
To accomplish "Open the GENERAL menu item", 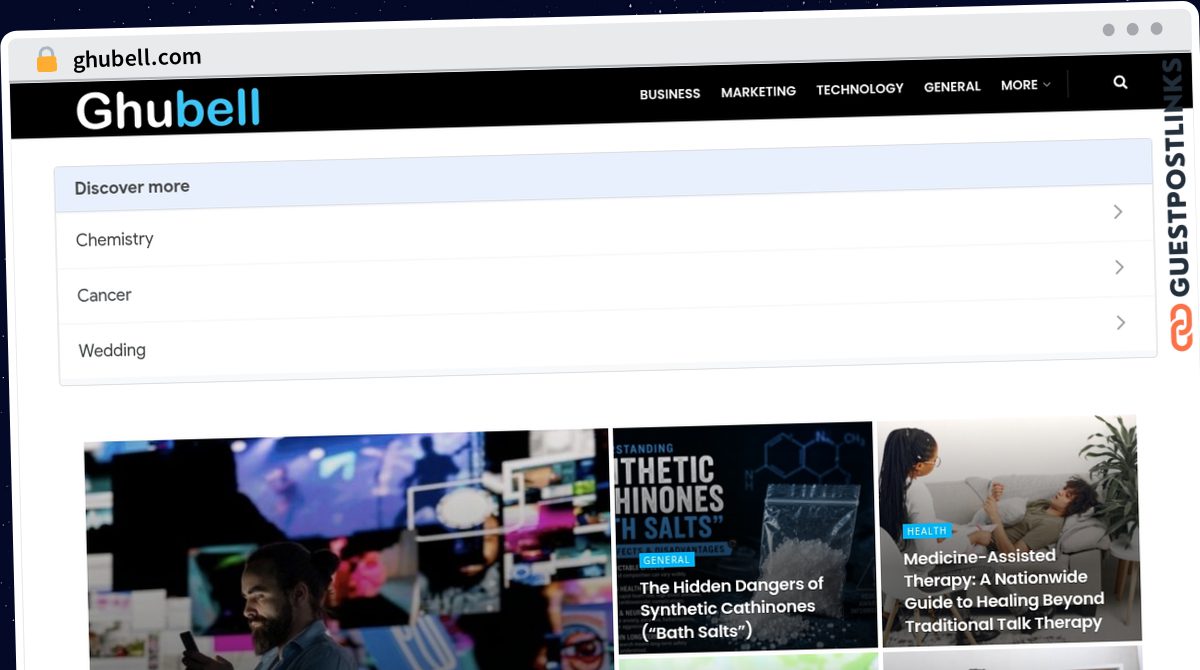I will [x=952, y=87].
